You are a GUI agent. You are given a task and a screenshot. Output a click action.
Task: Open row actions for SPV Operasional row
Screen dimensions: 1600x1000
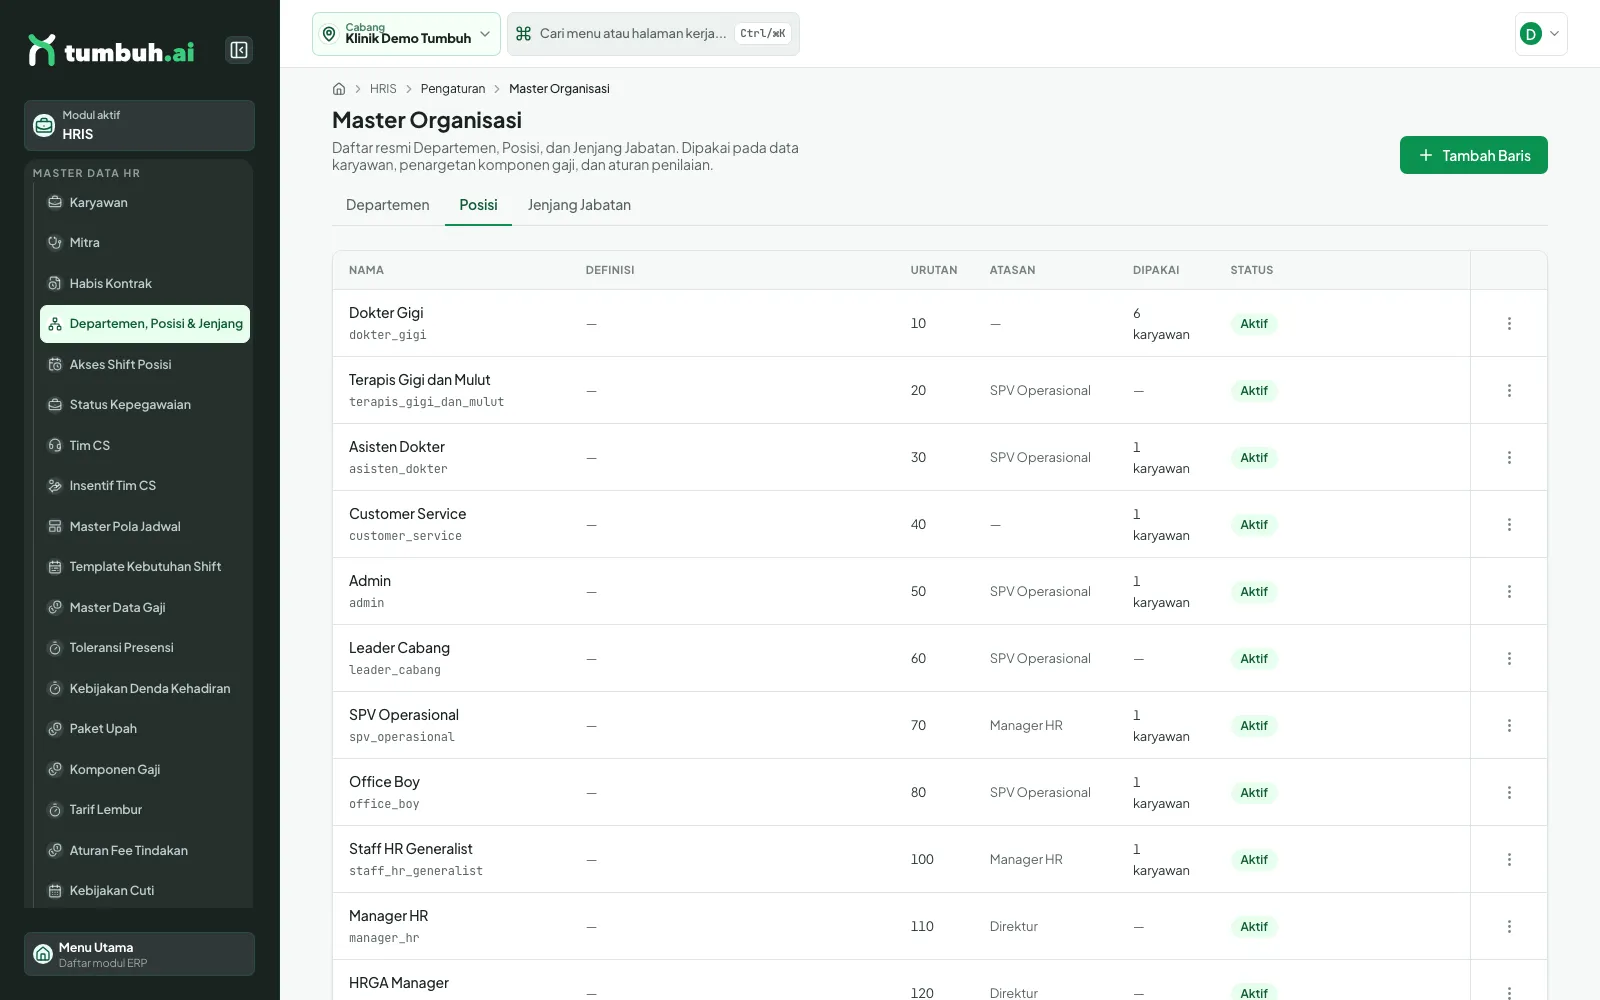1509,725
